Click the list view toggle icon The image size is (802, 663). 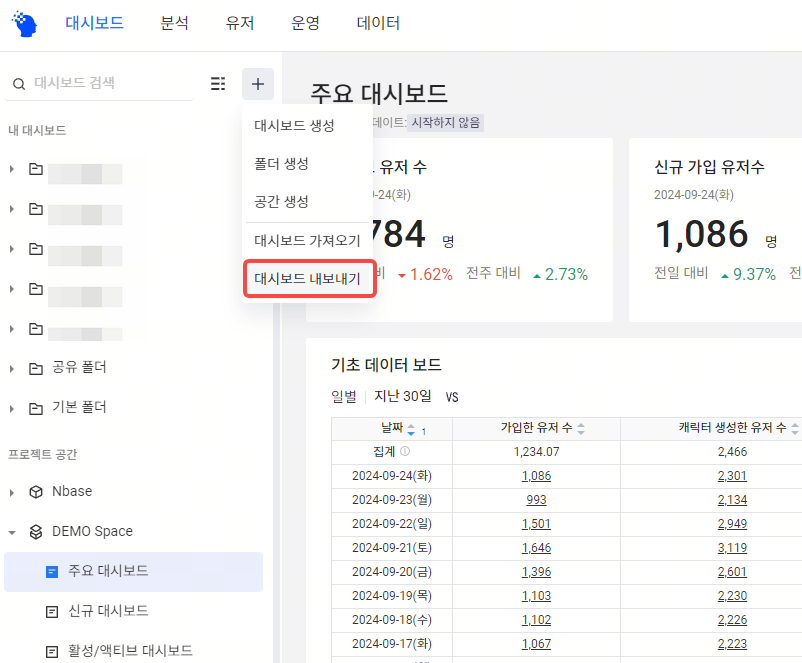coord(218,83)
